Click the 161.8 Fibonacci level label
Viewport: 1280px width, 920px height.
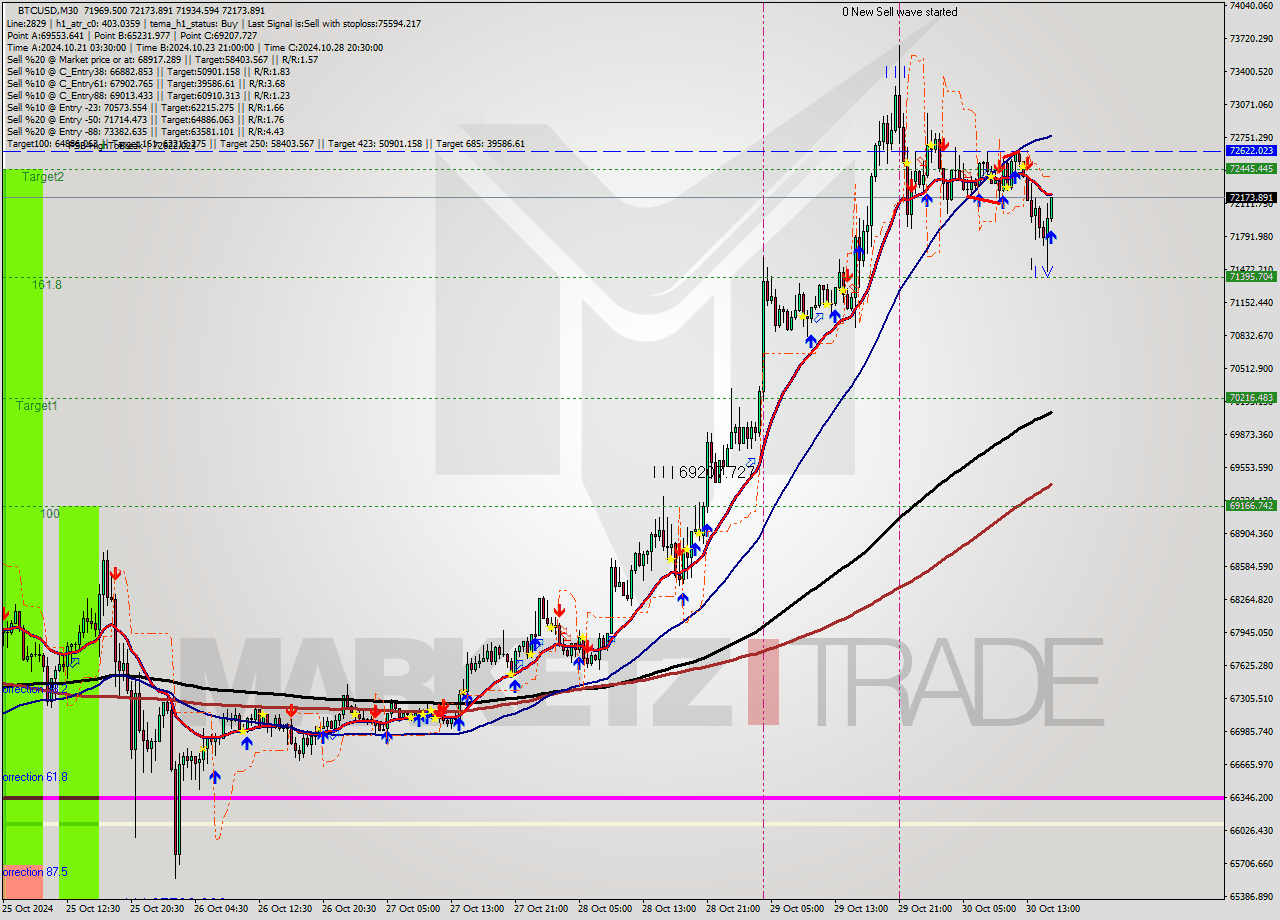46,285
